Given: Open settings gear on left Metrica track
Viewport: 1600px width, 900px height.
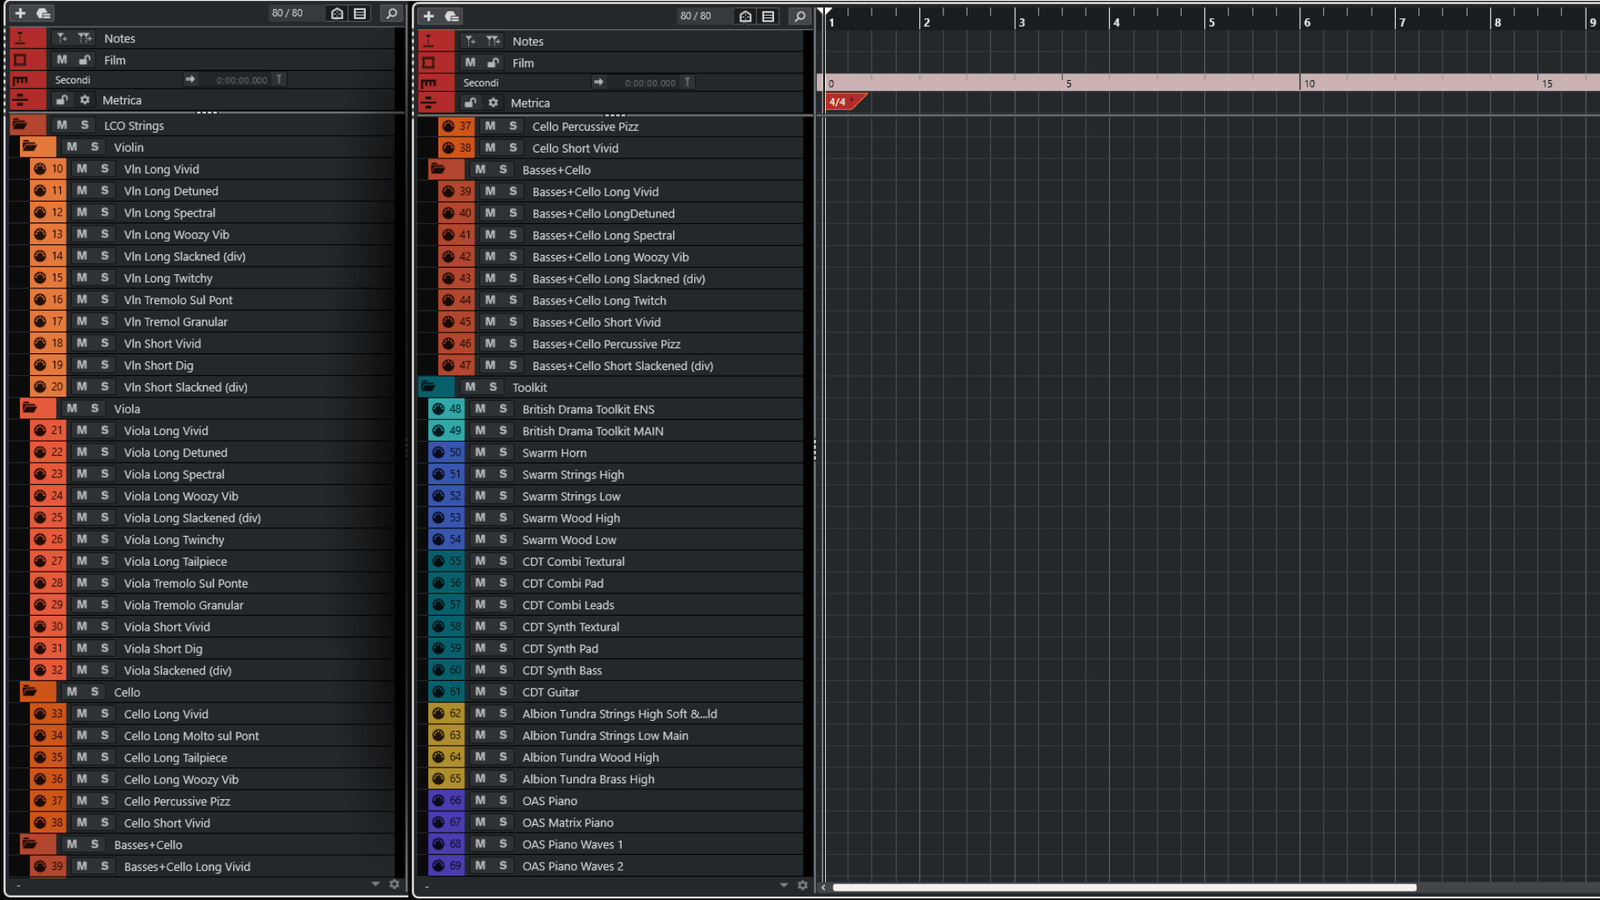Looking at the screenshot, I should point(85,100).
